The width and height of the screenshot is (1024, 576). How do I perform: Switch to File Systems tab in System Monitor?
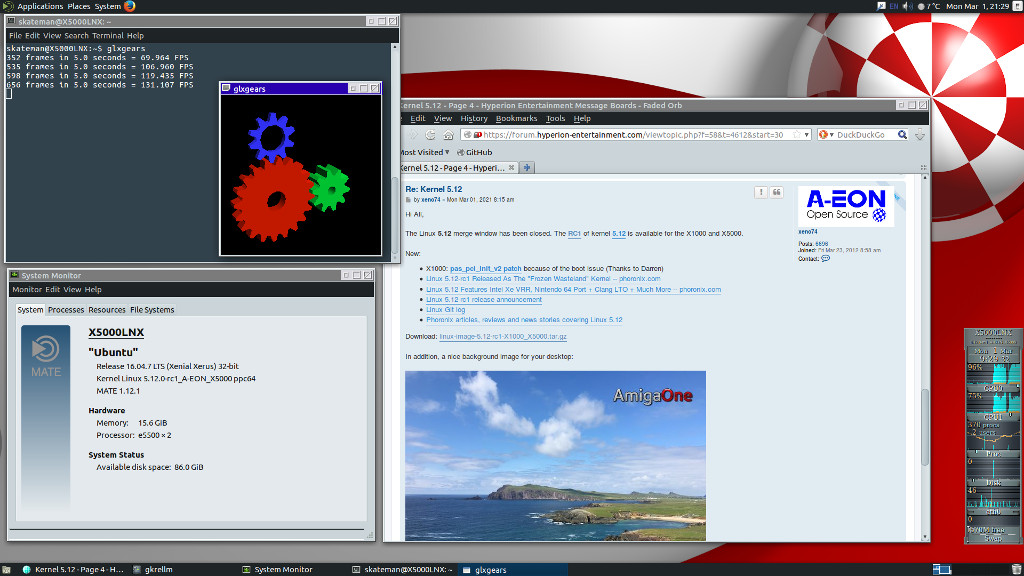coord(152,310)
